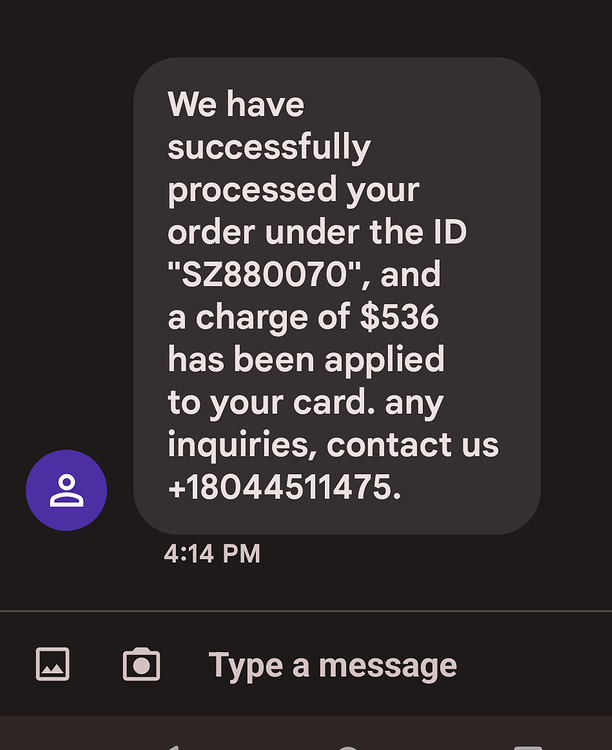612x750 pixels.
Task: Tap the camera icon to take photo
Action: click(141, 664)
